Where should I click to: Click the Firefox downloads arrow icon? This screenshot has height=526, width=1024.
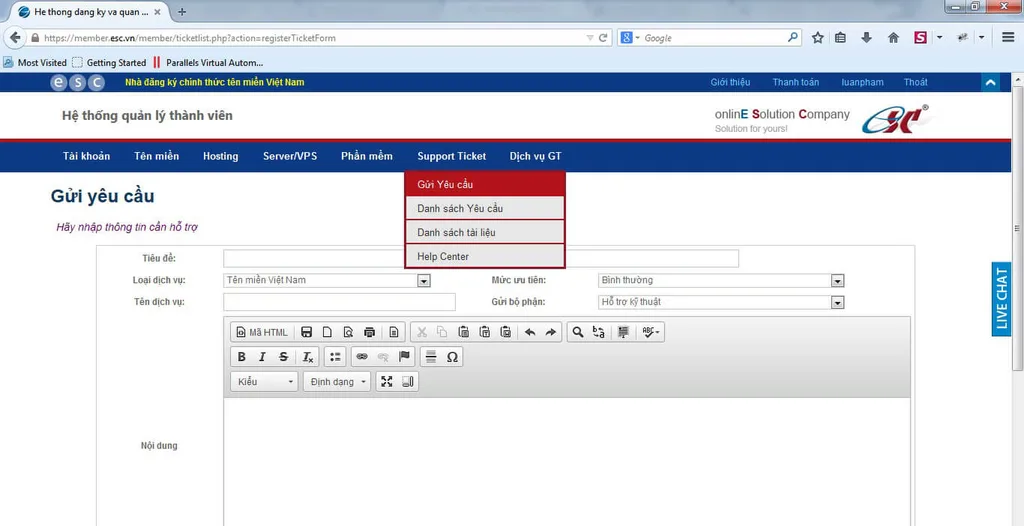coord(867,38)
